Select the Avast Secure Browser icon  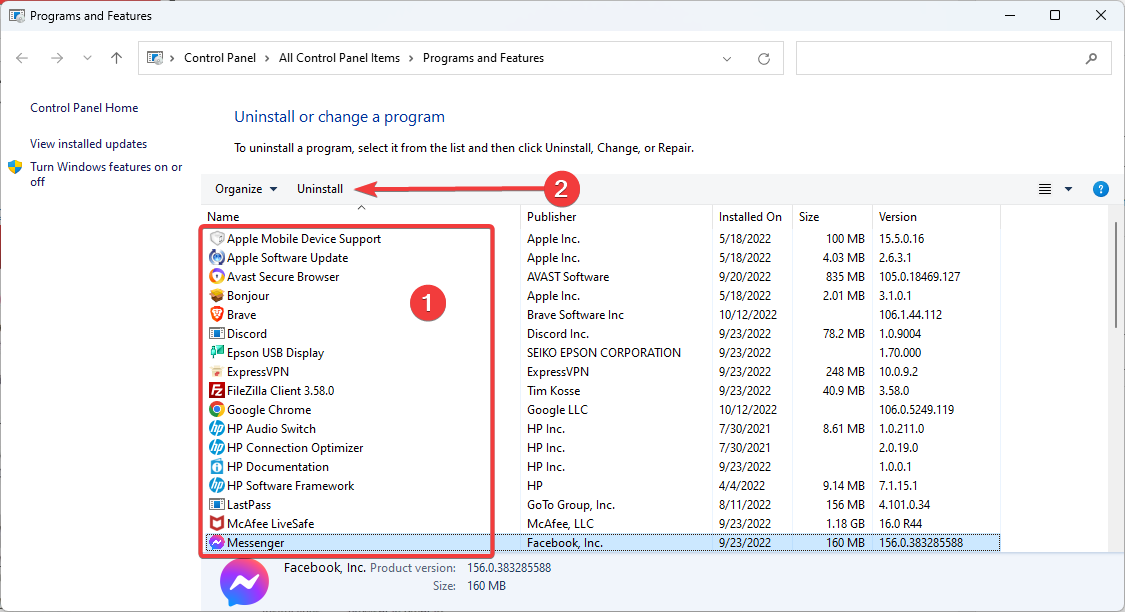(x=216, y=277)
